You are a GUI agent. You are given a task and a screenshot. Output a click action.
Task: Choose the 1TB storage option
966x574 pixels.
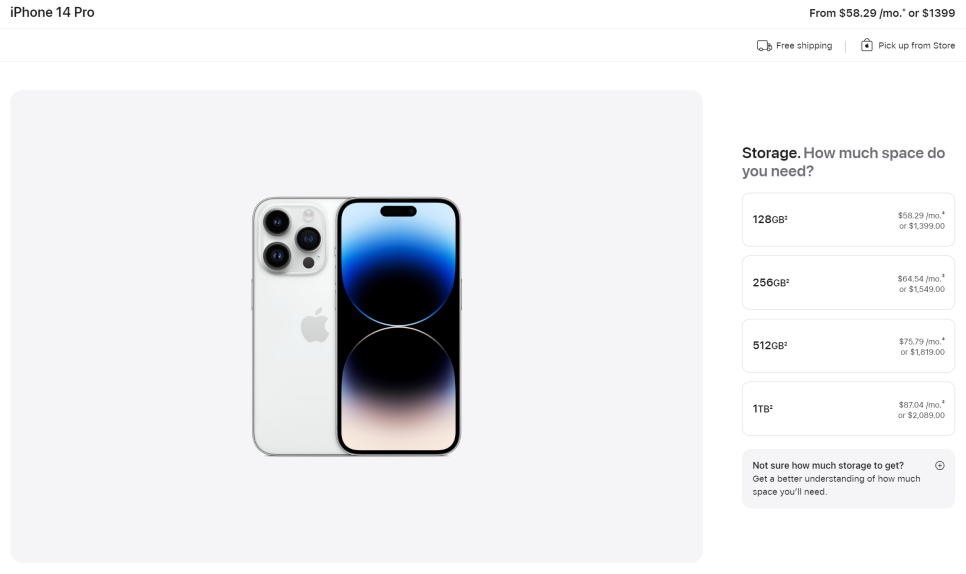(x=848, y=409)
